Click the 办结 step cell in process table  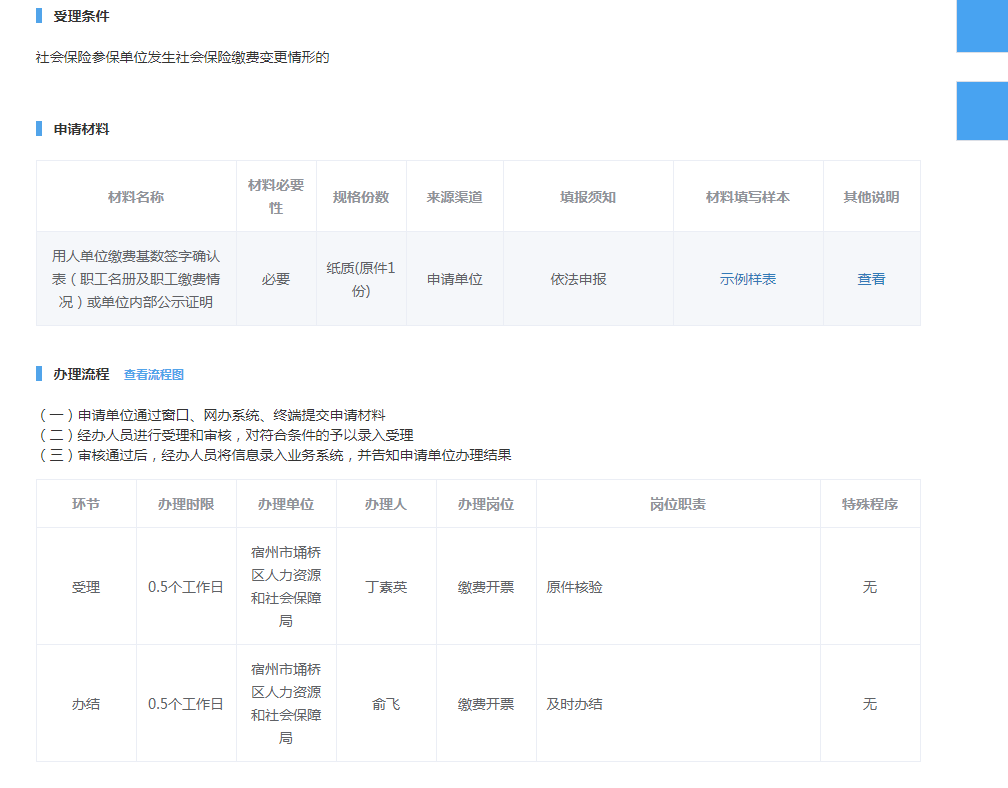pyautogui.click(x=86, y=704)
